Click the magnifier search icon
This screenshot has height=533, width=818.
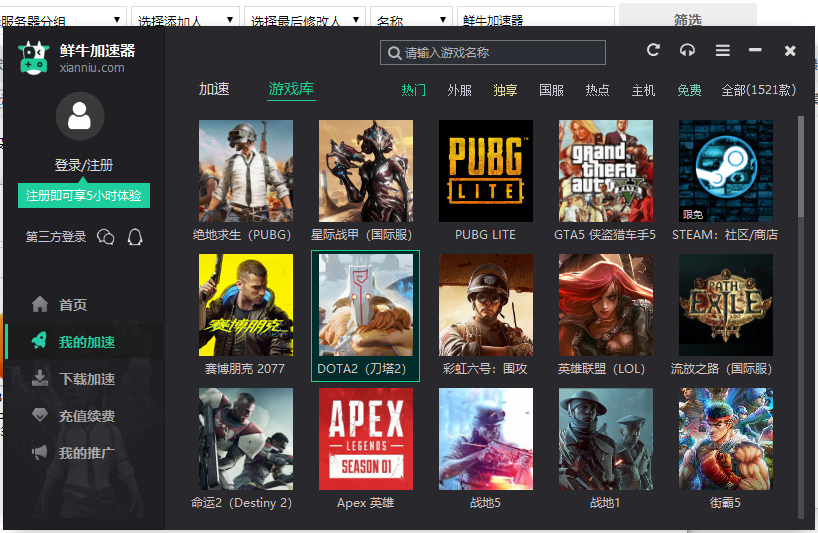tap(394, 53)
